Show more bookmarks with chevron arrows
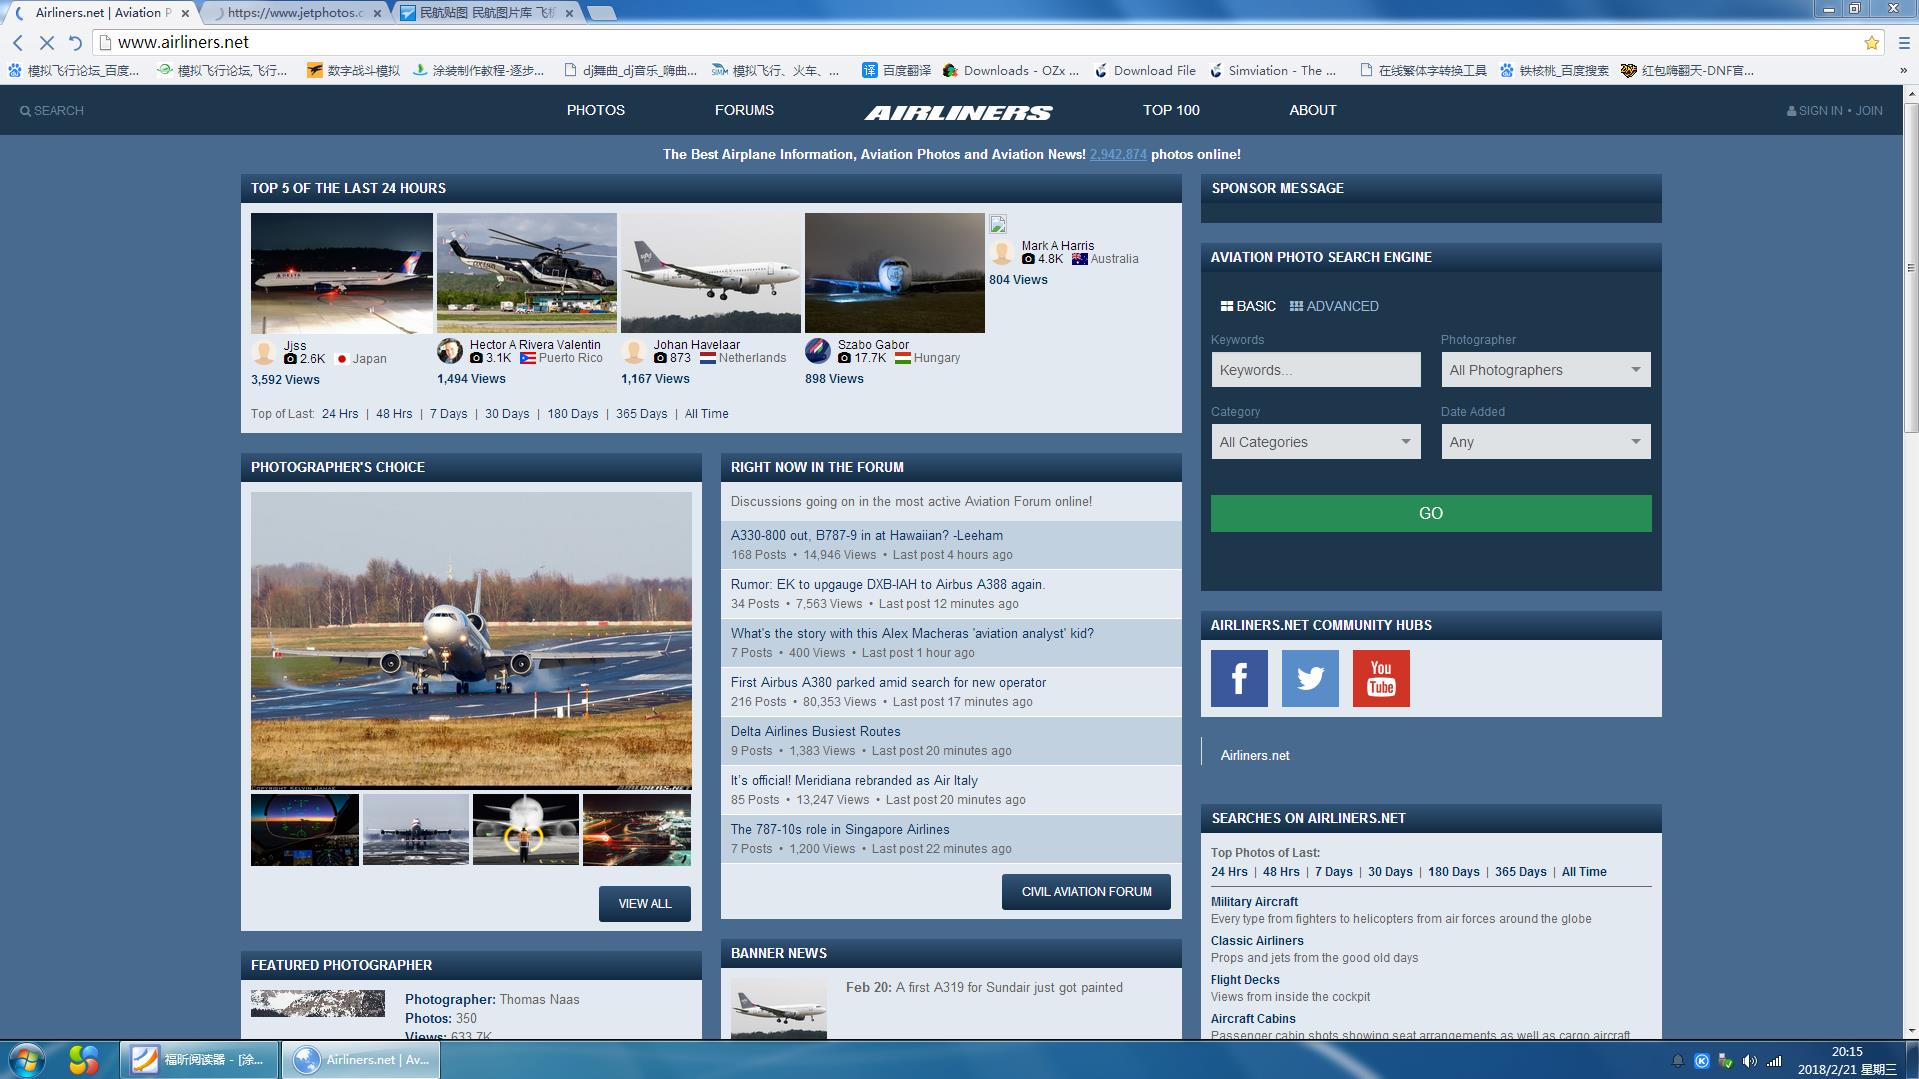The height and width of the screenshot is (1079, 1919). 1903,70
